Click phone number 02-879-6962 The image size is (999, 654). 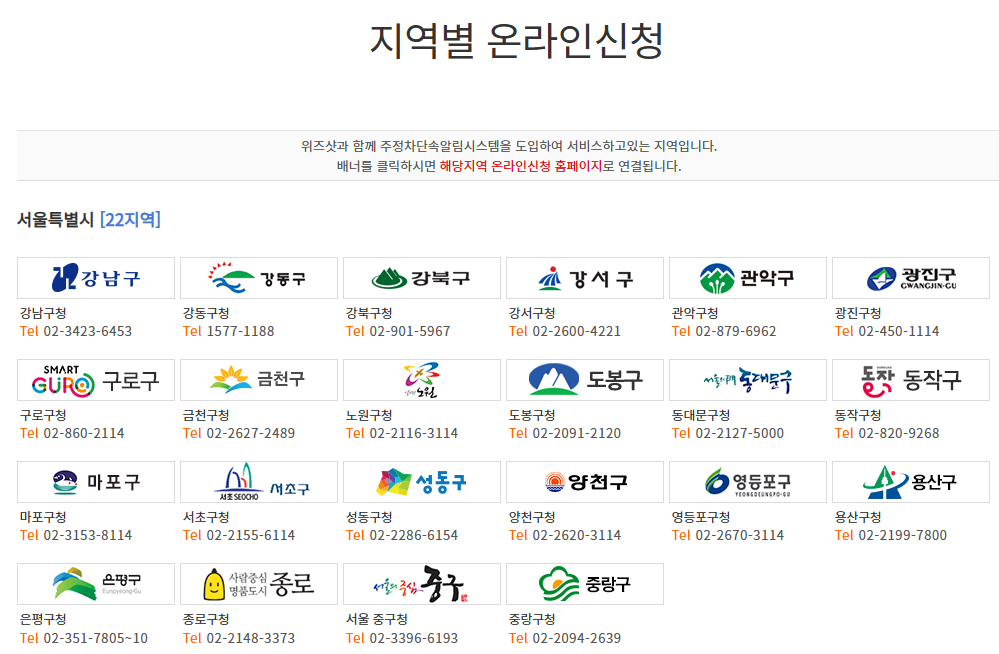click(736, 331)
